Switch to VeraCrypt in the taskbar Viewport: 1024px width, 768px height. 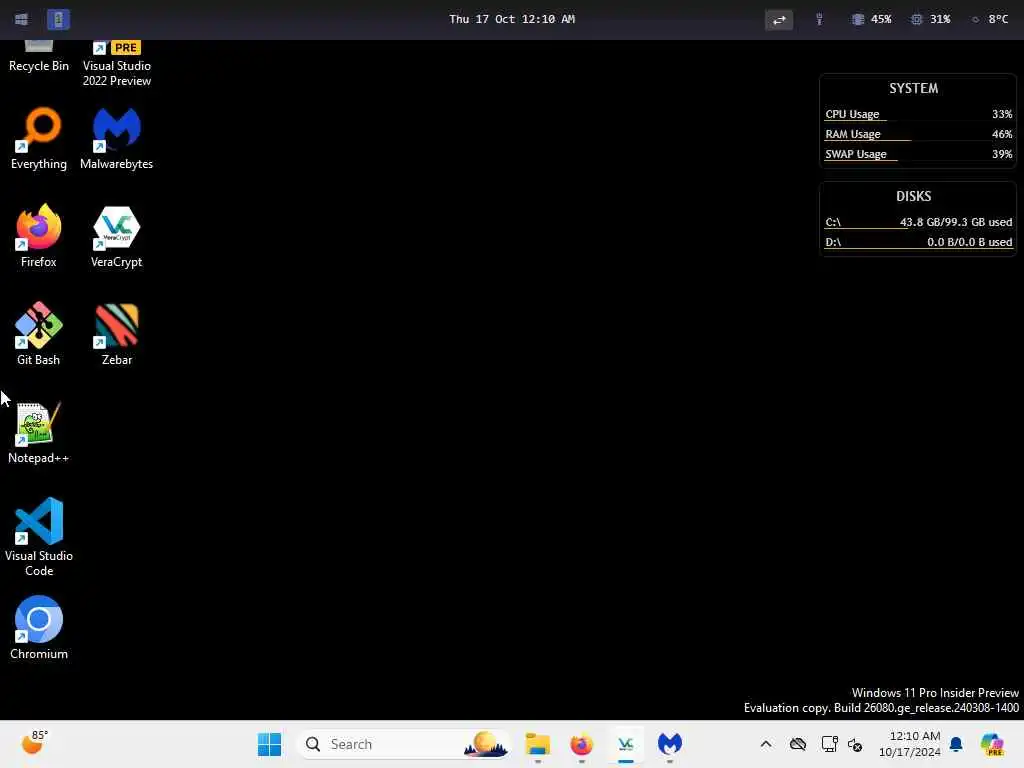tap(626, 744)
